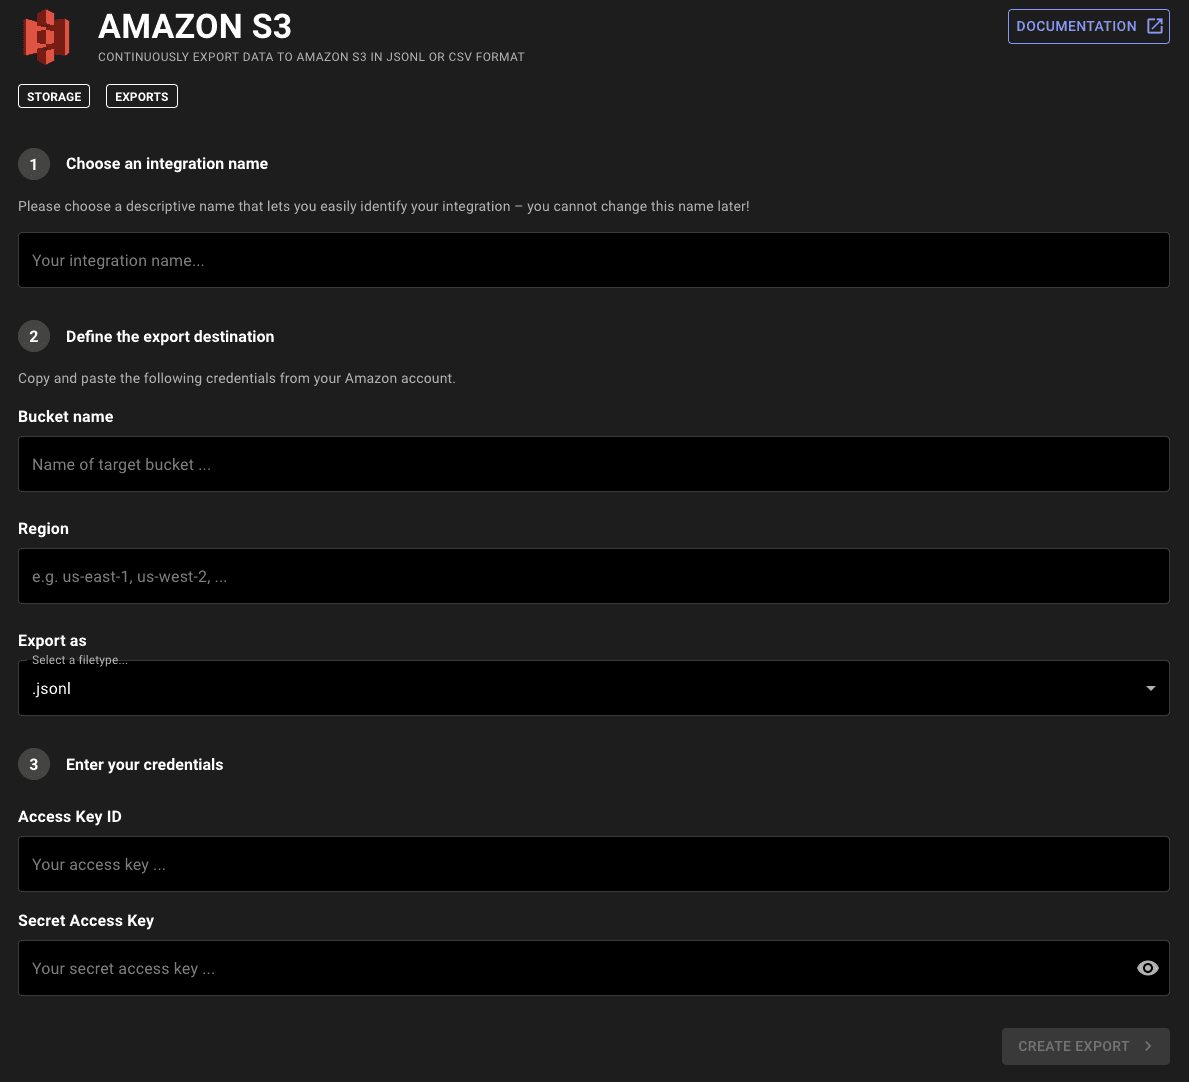Click the chevron arrow on Create Export
The height and width of the screenshot is (1082, 1189).
tap(1148, 1047)
